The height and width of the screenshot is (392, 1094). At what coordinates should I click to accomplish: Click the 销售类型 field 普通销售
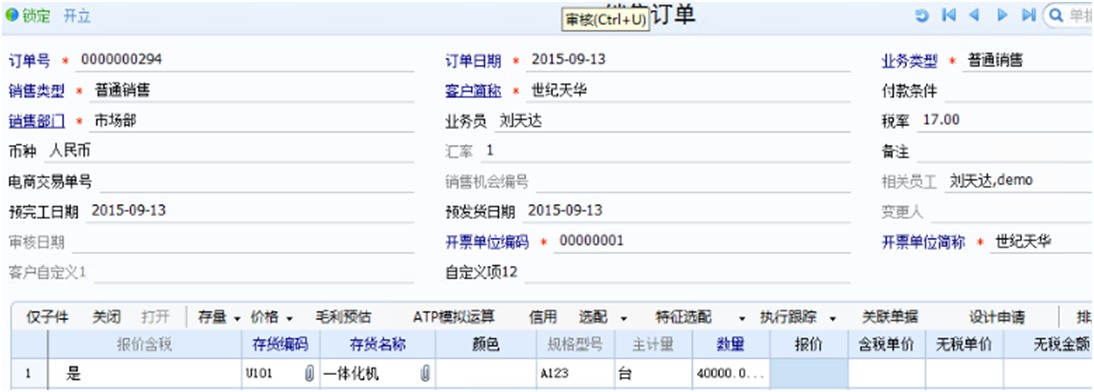(x=252, y=91)
